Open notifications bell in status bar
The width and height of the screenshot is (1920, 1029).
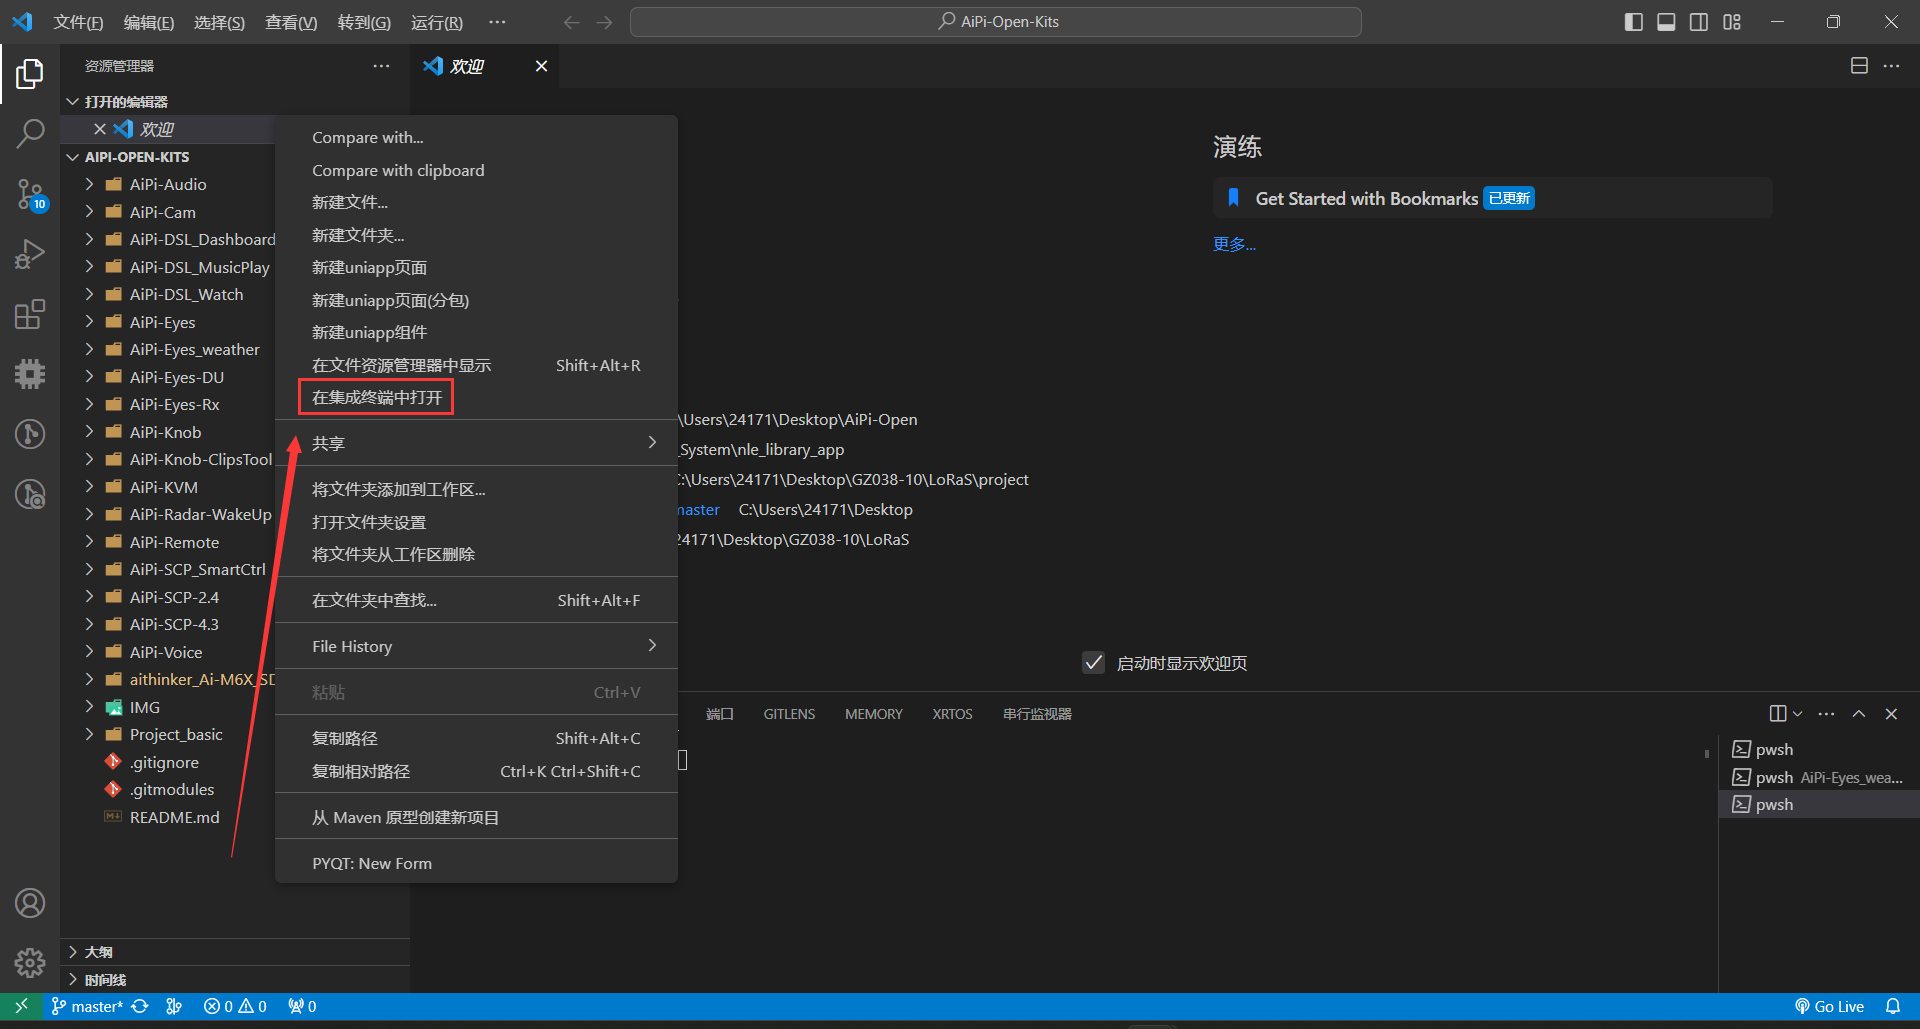coord(1893,1006)
